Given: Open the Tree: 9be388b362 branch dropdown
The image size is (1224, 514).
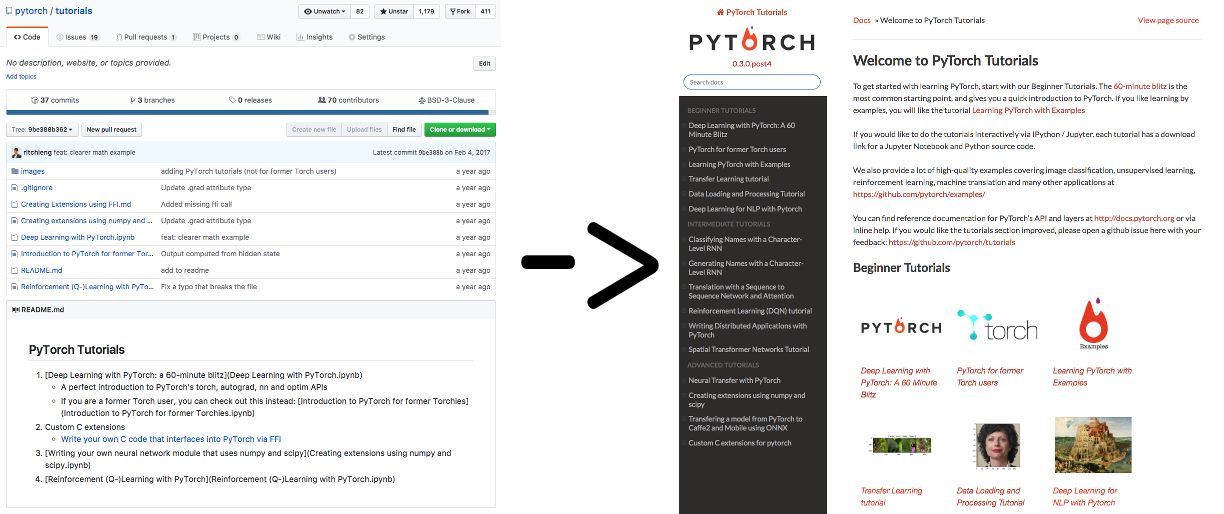Looking at the screenshot, I should [42, 129].
